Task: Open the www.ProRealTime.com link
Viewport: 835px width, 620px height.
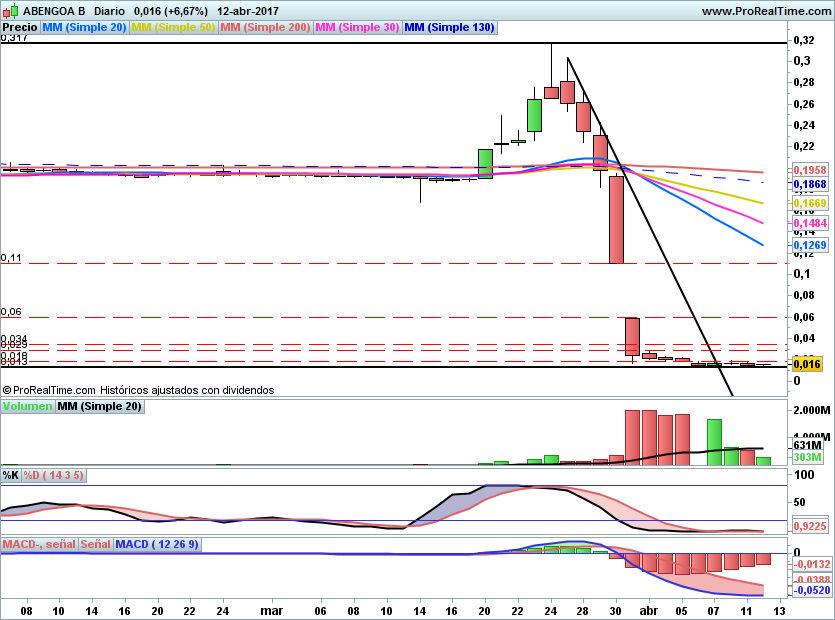Action: (766, 11)
